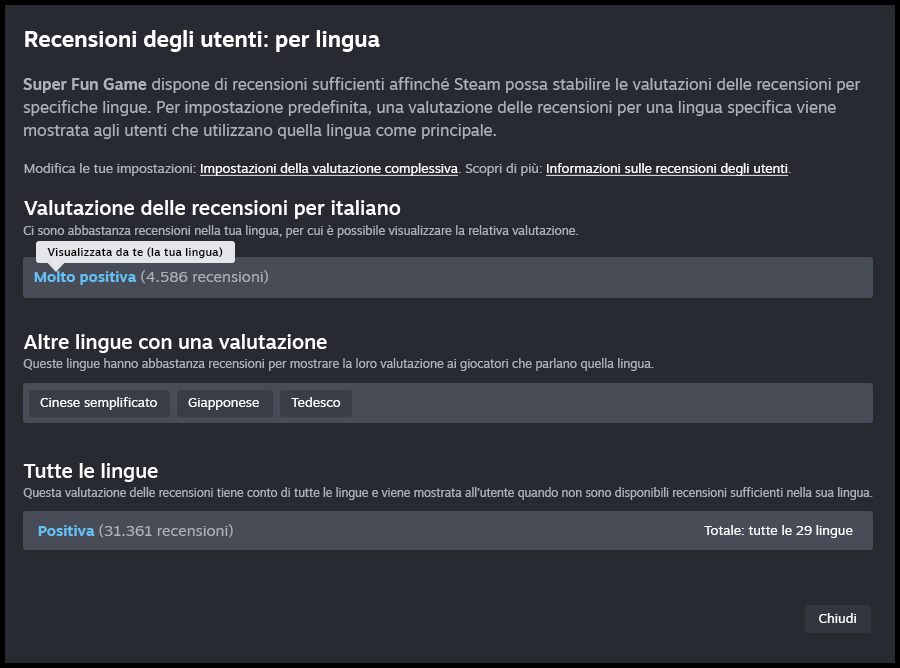Click 'Valutazione delle recensioni per italiano' heading
Image resolution: width=900 pixels, height=668 pixels.
[212, 208]
